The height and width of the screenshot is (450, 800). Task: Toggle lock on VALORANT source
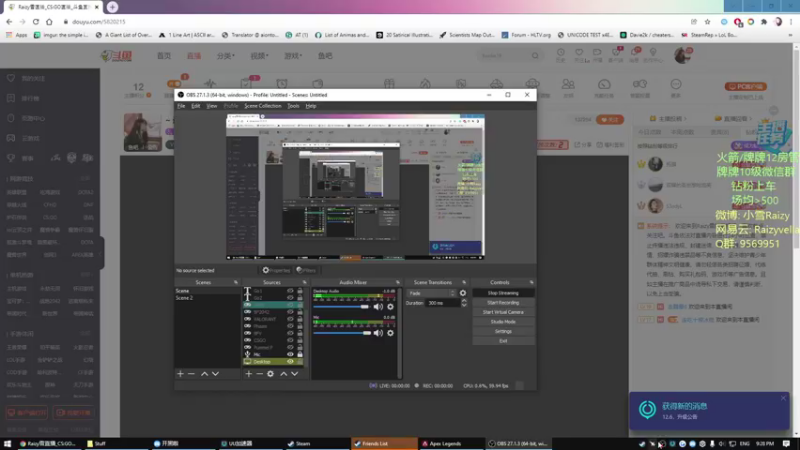click(x=300, y=319)
